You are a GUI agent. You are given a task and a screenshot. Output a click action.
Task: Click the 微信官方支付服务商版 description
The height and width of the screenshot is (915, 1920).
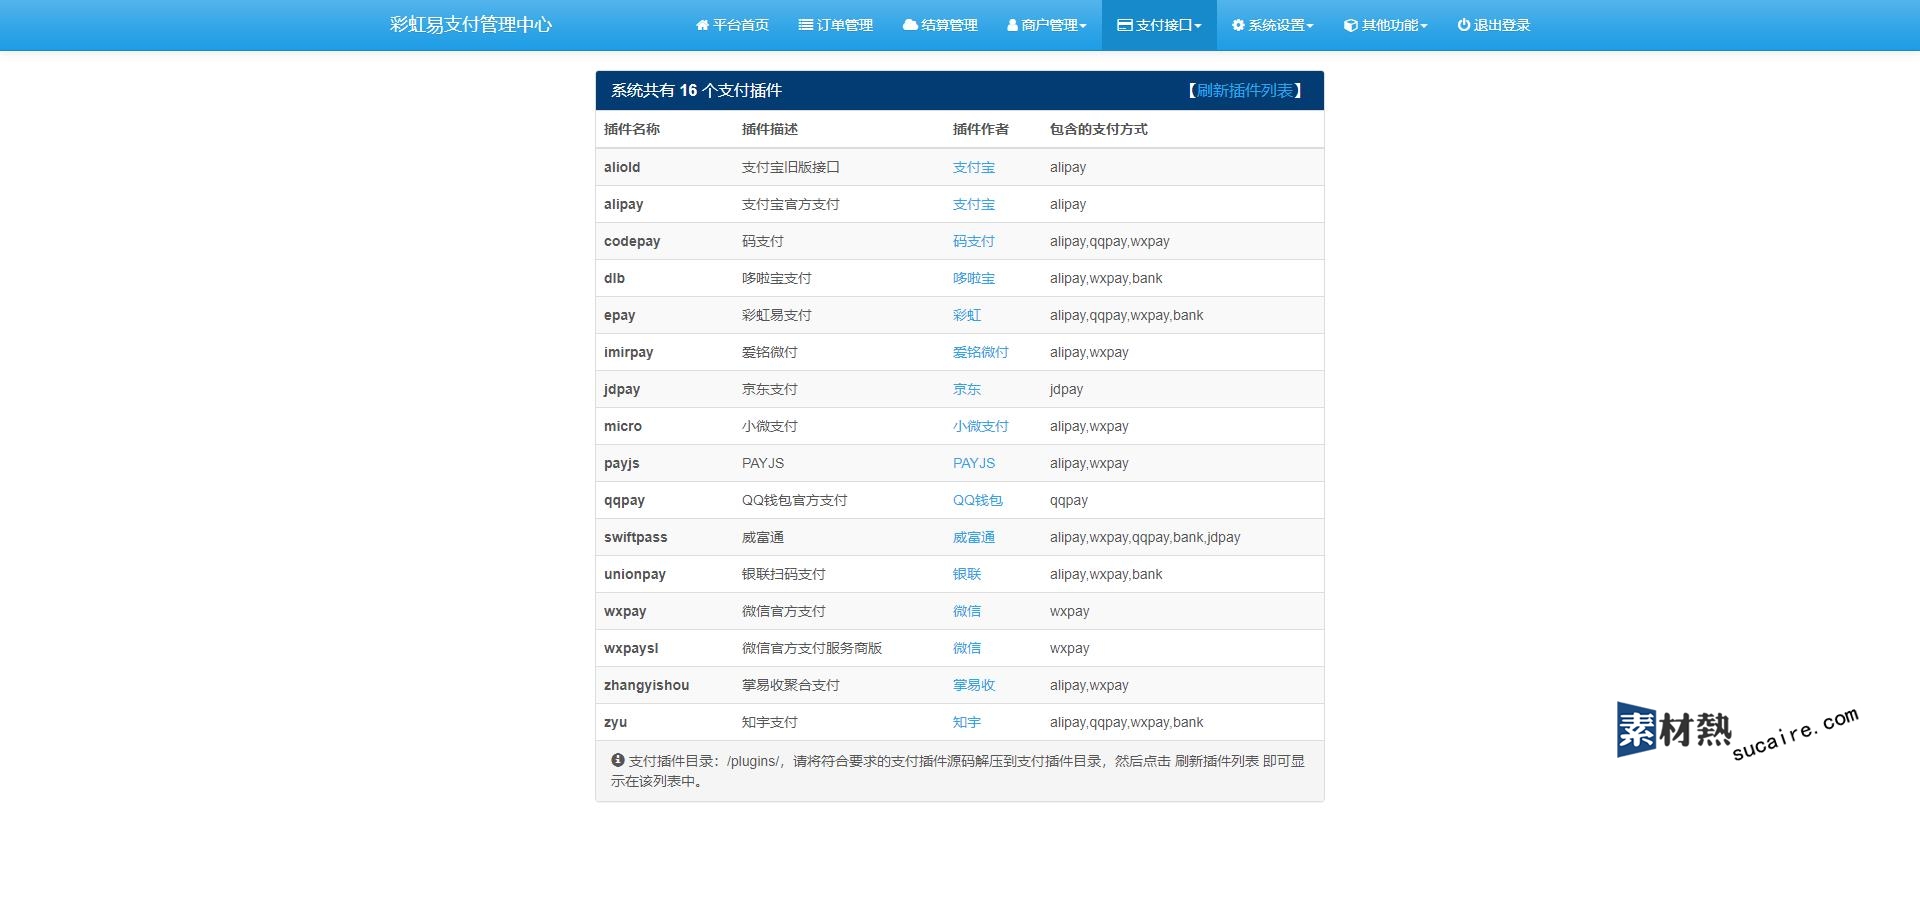point(811,648)
